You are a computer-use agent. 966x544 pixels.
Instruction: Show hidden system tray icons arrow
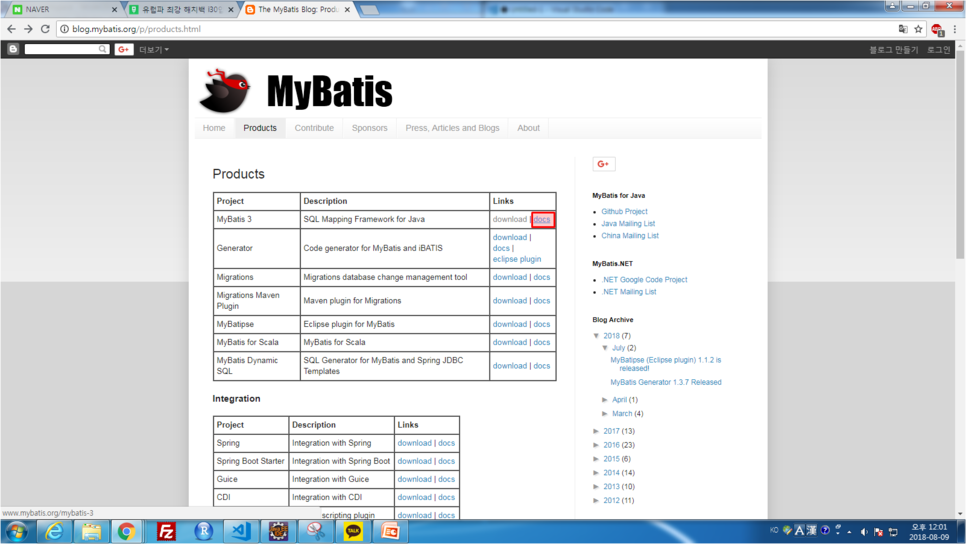coord(850,532)
